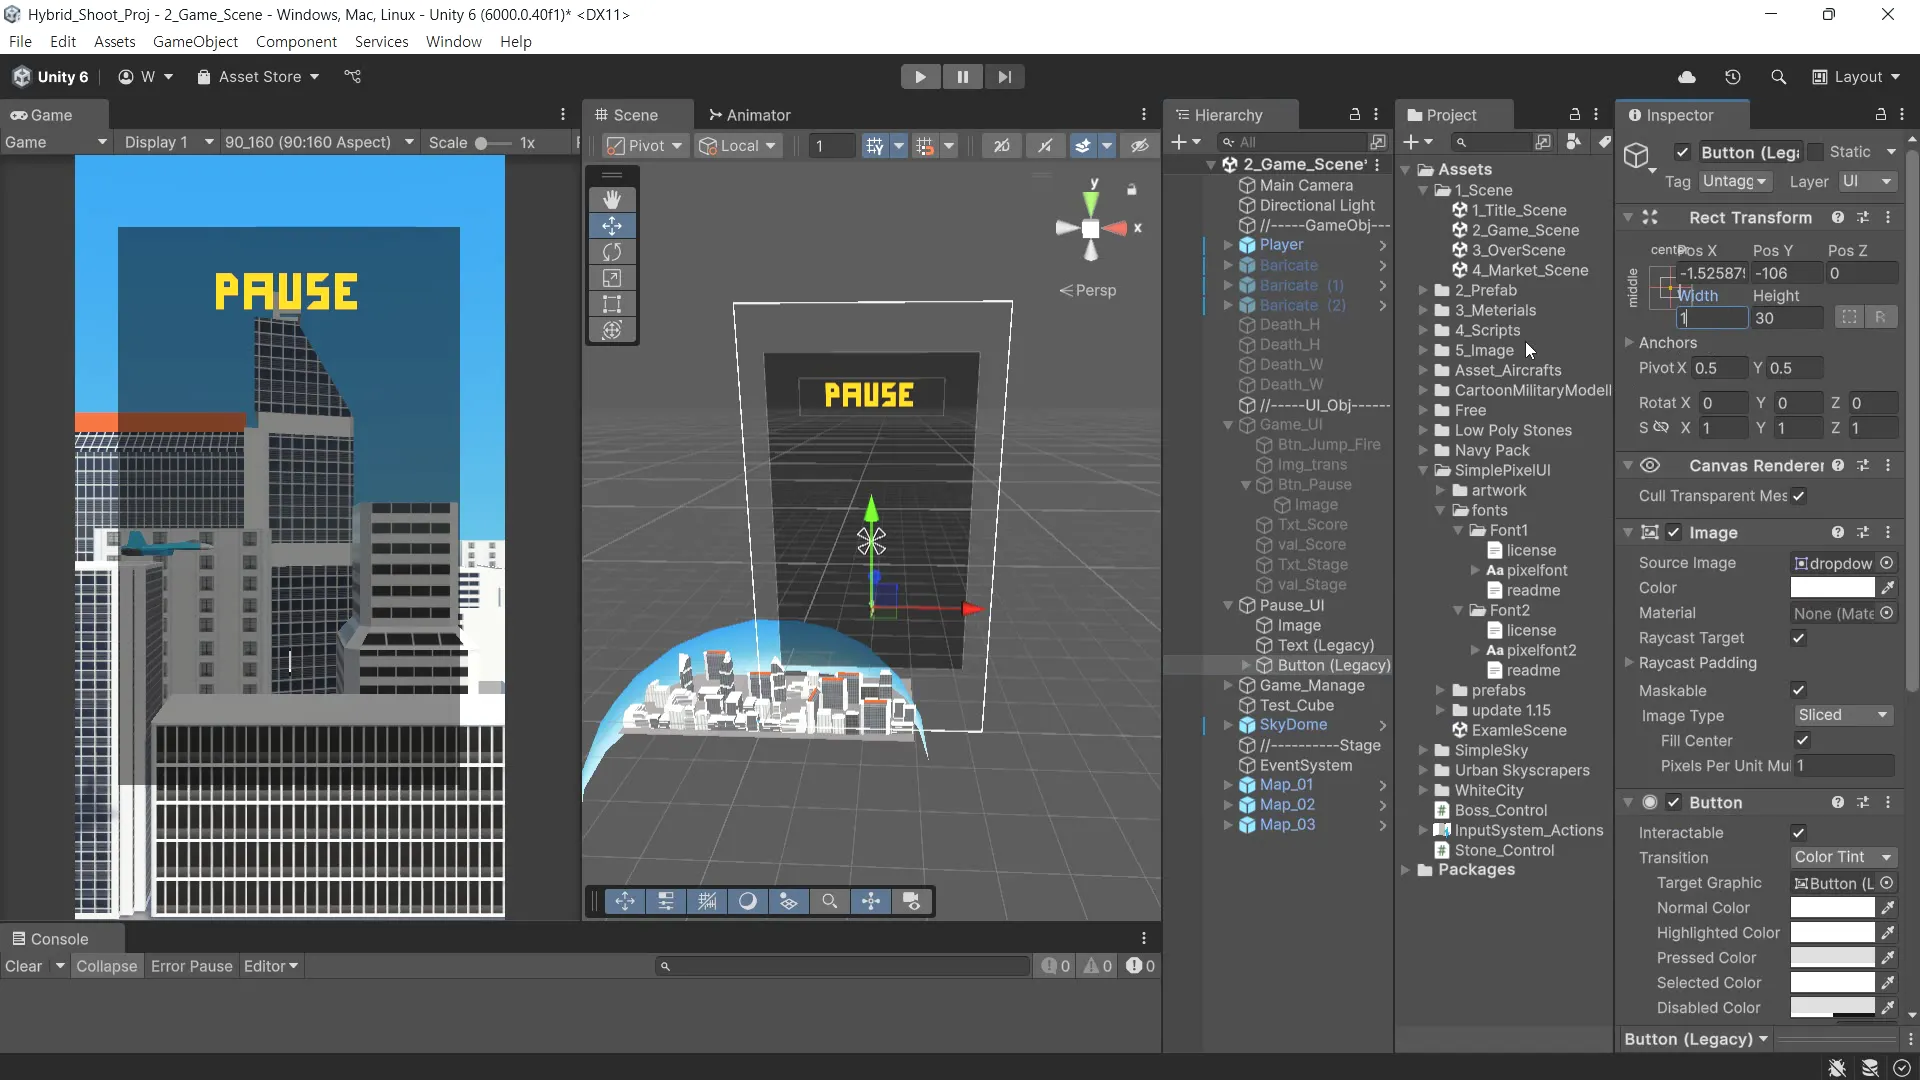The height and width of the screenshot is (1080, 1920).
Task: Click the Step frame button
Action: pyautogui.click(x=1004, y=77)
